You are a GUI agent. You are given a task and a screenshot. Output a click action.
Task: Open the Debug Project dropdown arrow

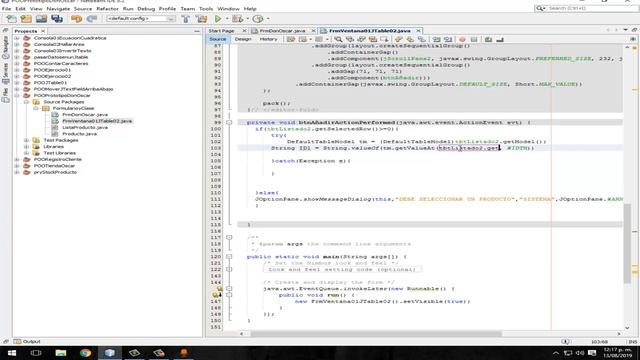click(x=247, y=18)
